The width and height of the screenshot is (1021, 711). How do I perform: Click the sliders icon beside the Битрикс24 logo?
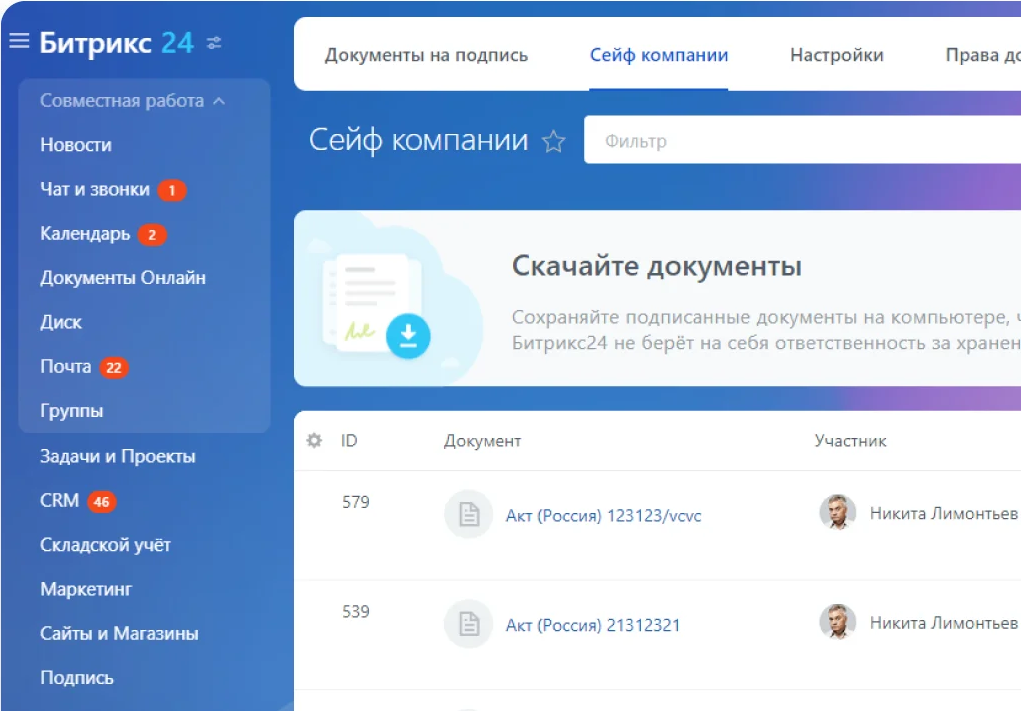click(212, 43)
